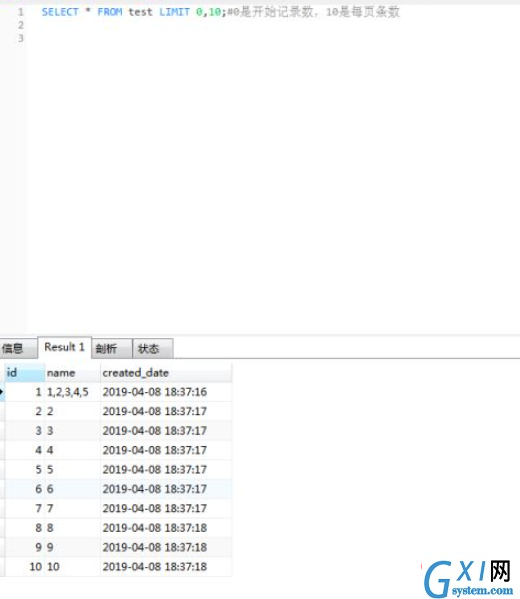Click the table name test in query
This screenshot has height=599, width=520.
tap(140, 12)
